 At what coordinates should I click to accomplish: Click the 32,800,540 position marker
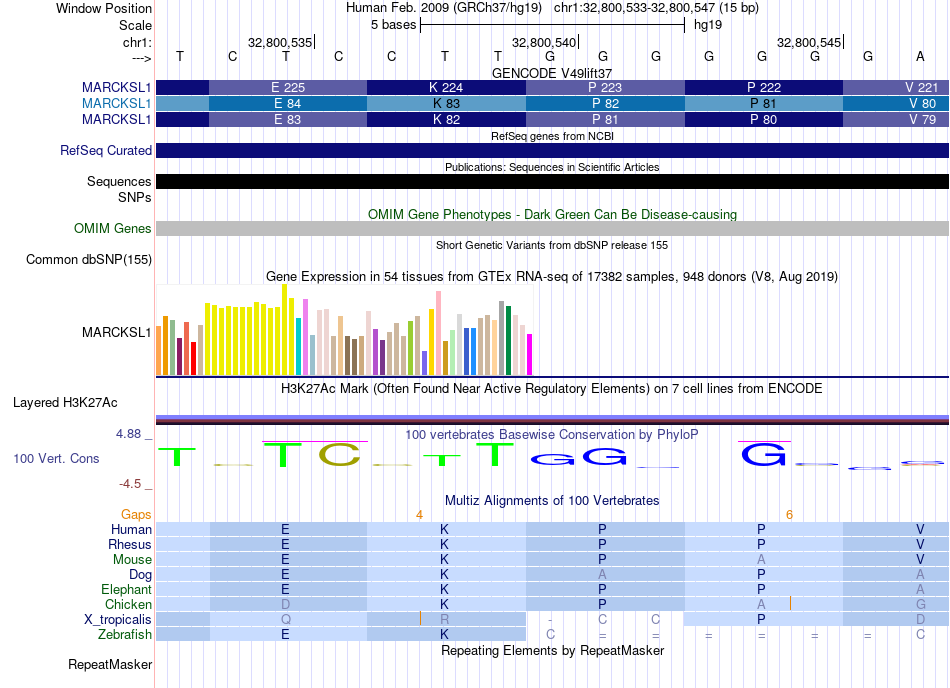point(544,42)
